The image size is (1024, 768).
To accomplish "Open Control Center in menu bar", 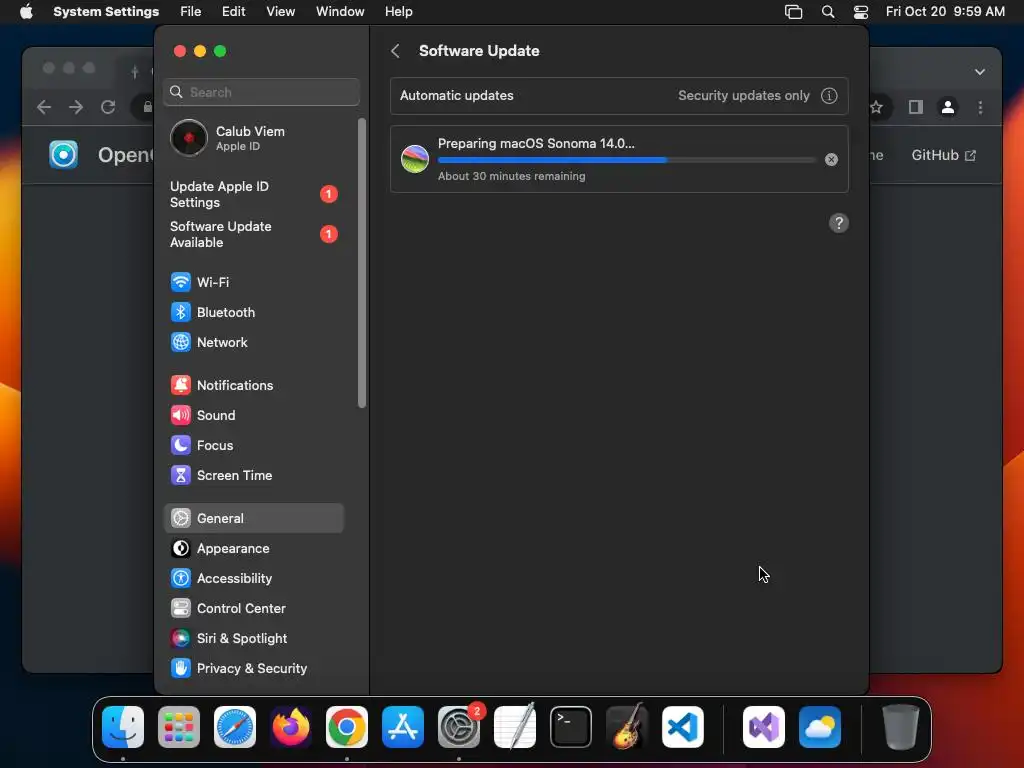I will pyautogui.click(x=861, y=12).
